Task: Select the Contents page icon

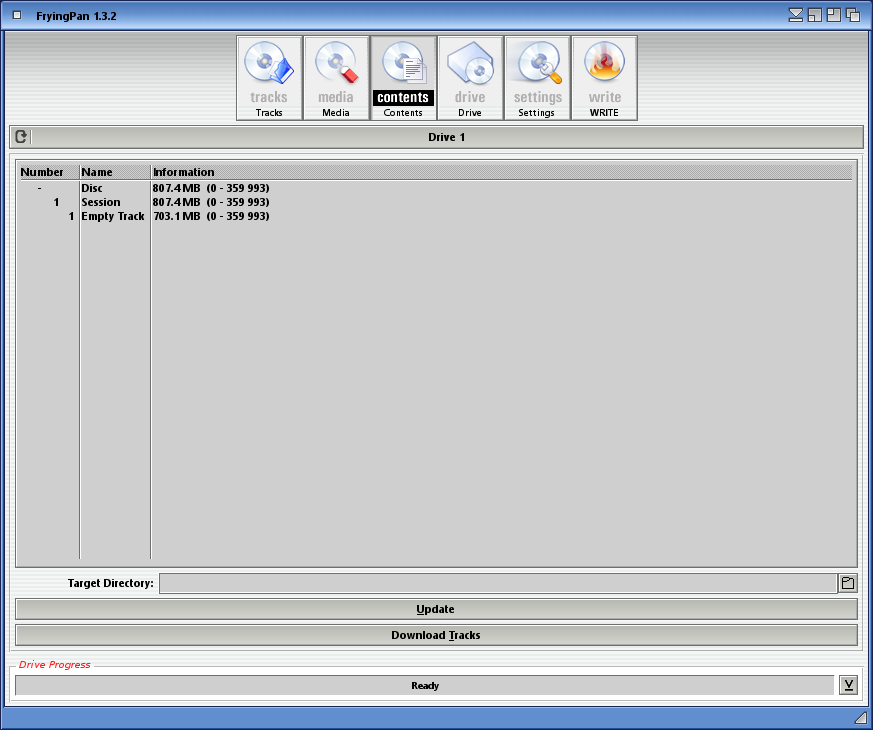Action: (x=403, y=77)
